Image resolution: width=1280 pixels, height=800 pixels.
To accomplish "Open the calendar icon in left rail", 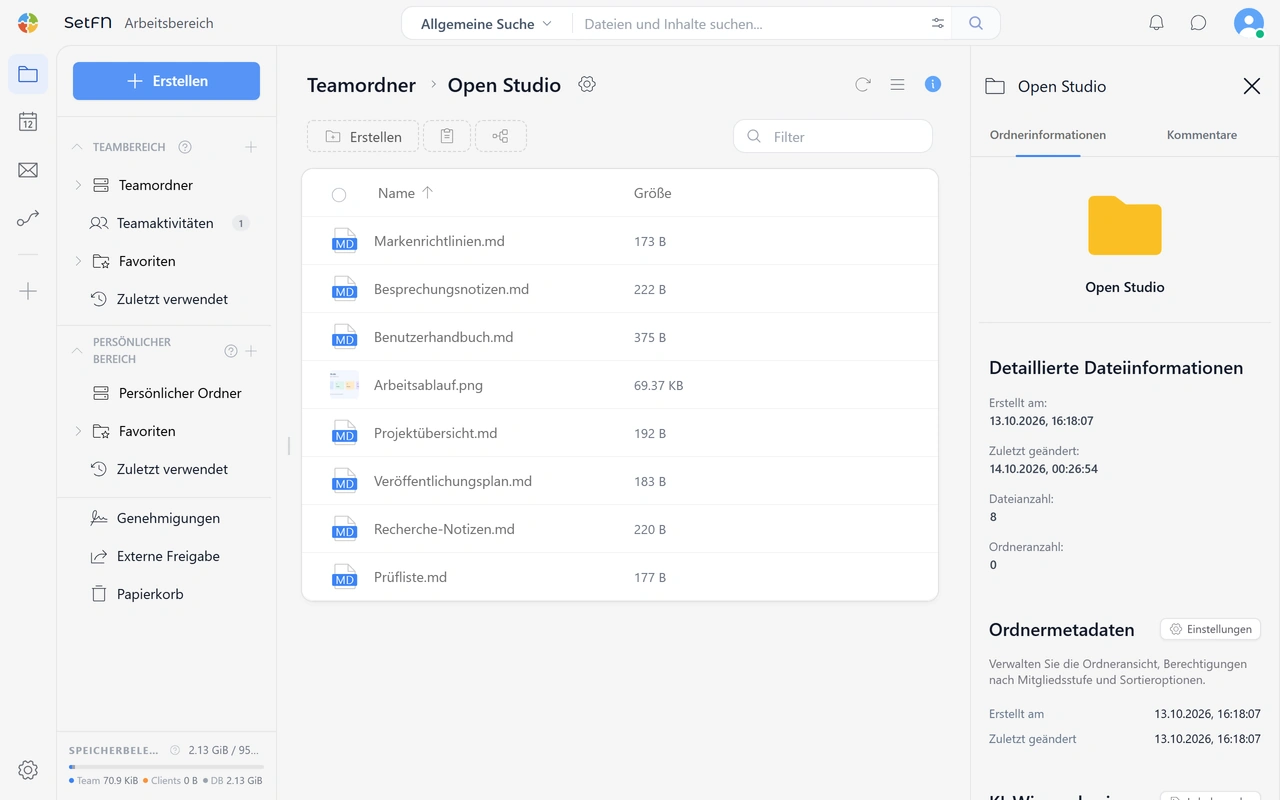I will coord(28,122).
